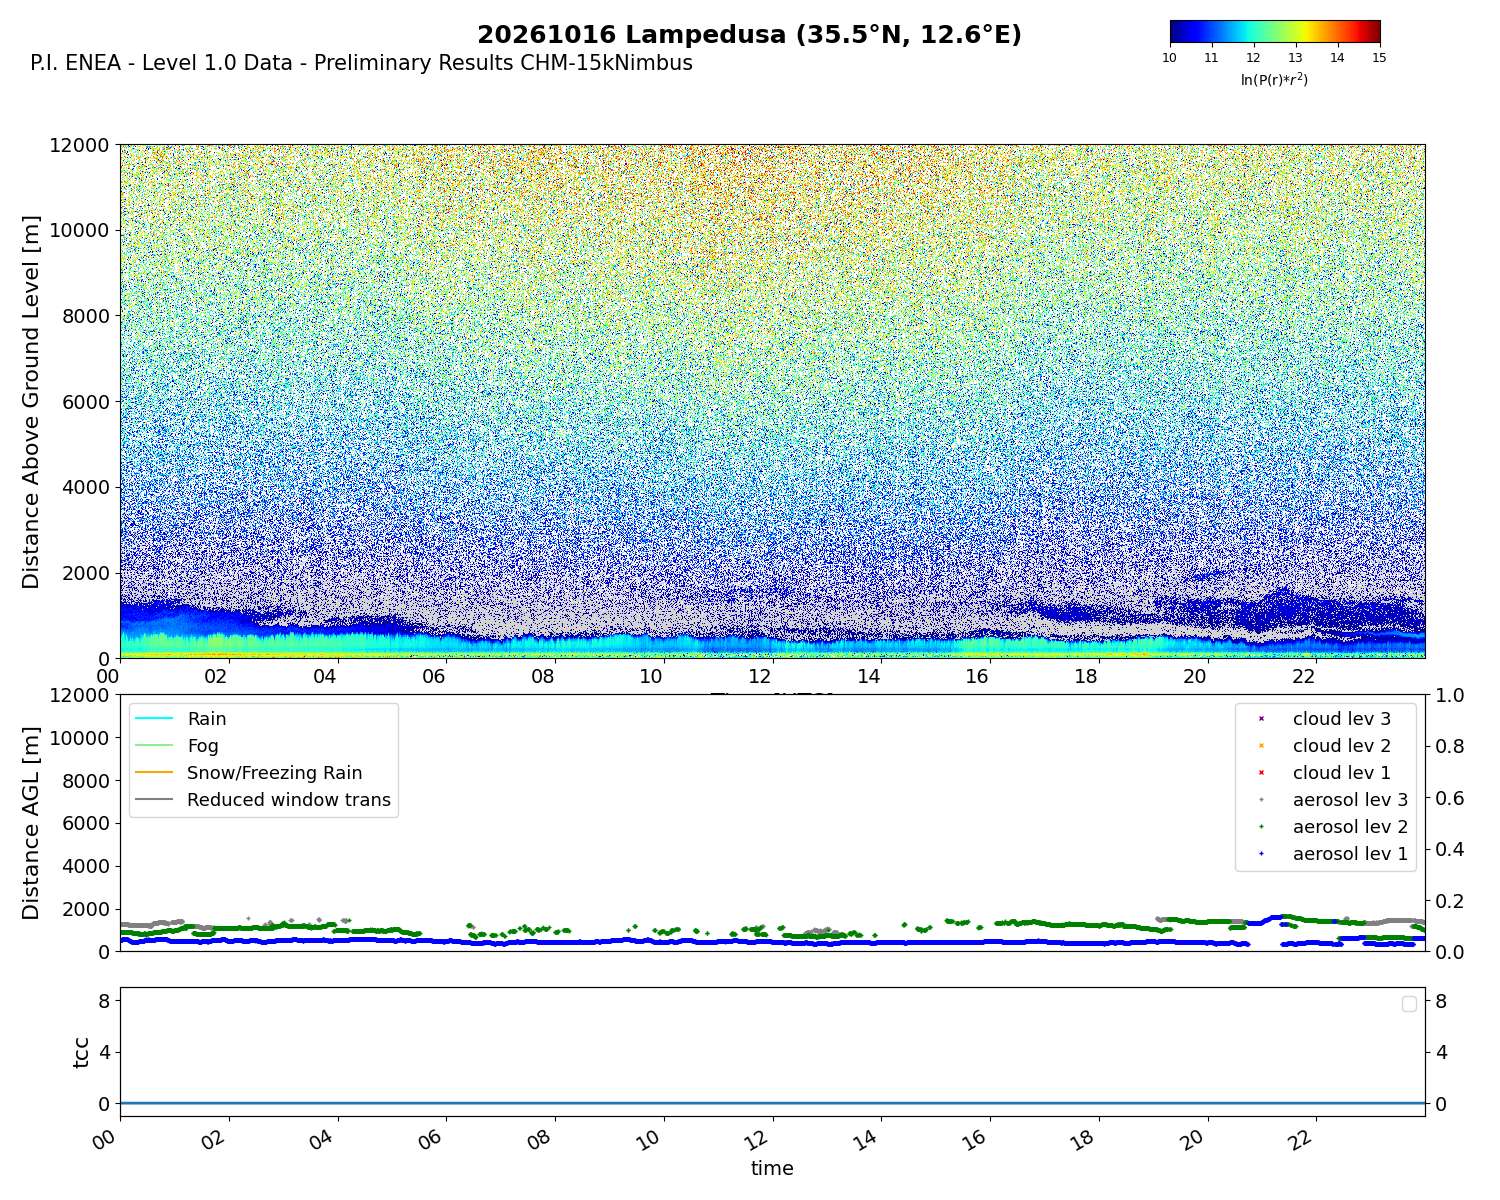Image resolution: width=1500 pixels, height=1200 pixels.
Task: Click the '0.6' right-axis tick
Action: pos(1450,798)
